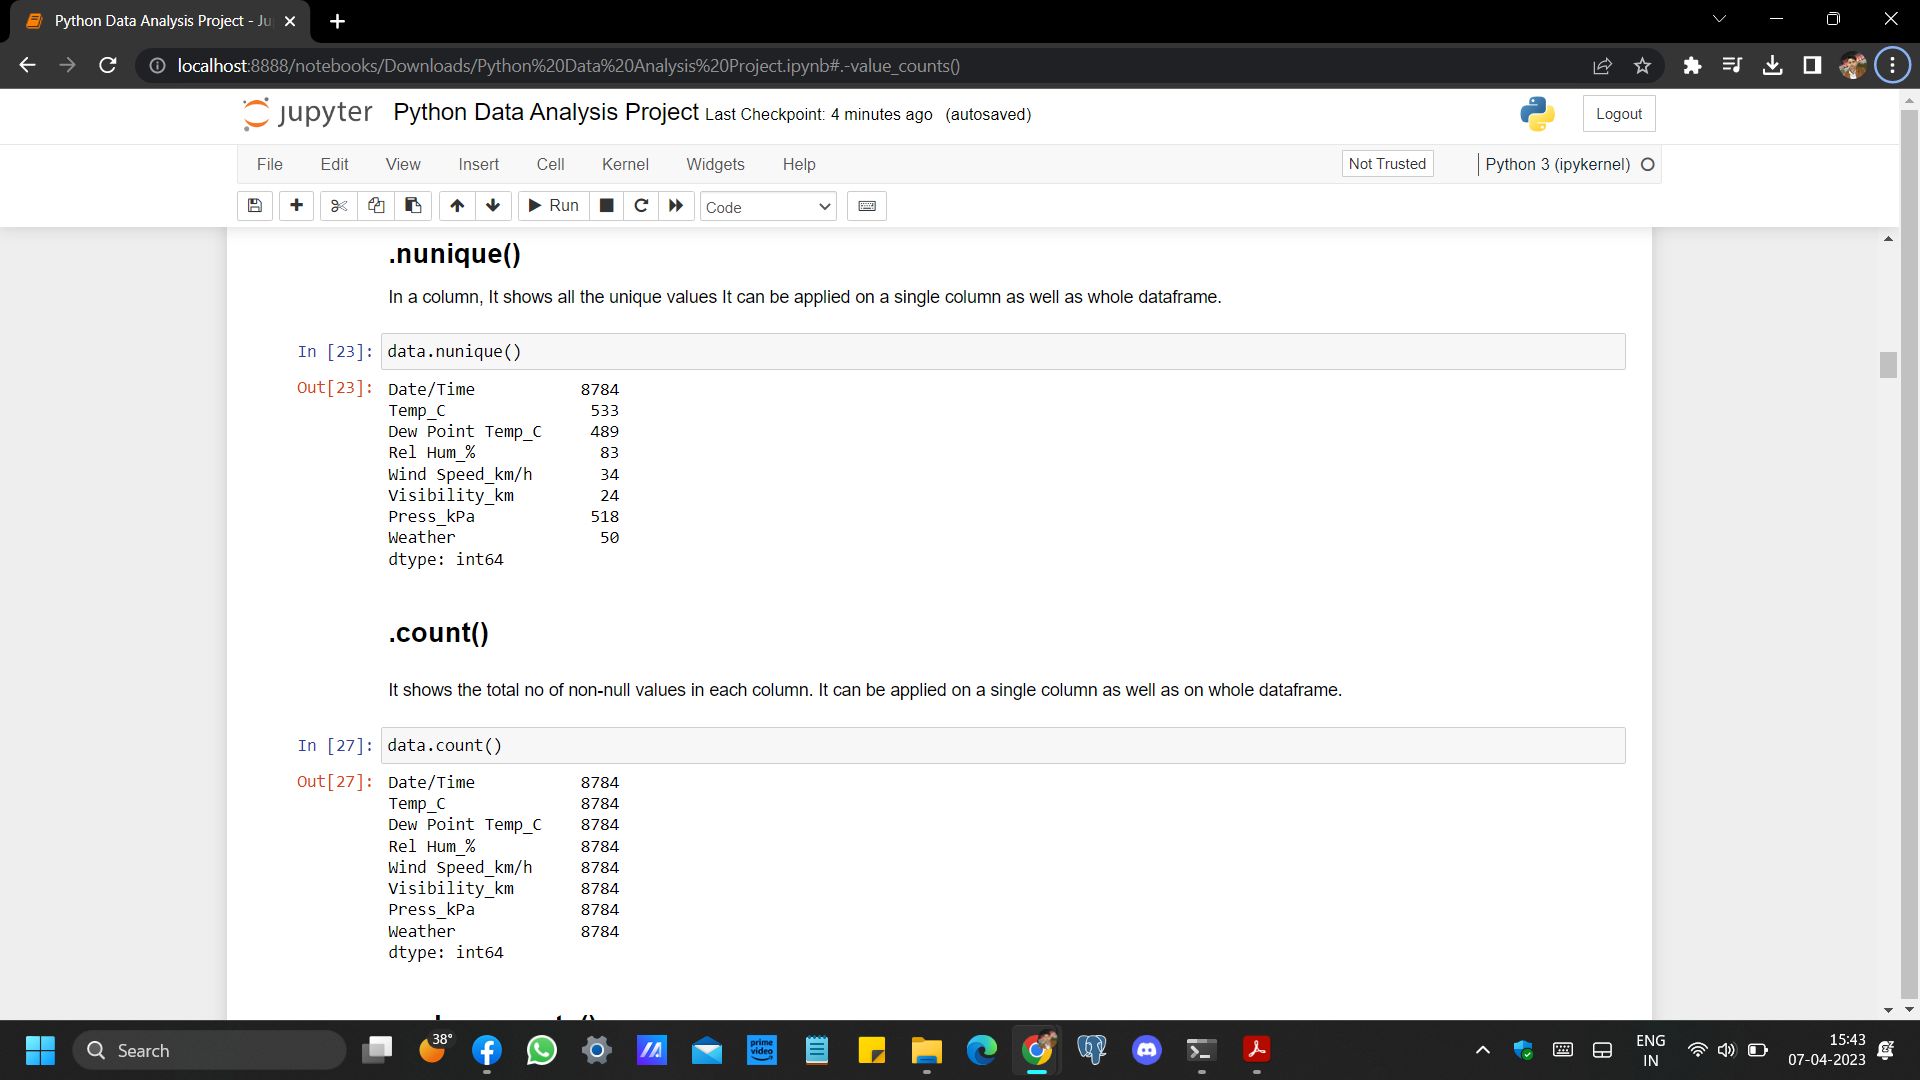The image size is (1920, 1080).
Task: Click into the data.nunique() code cell
Action: click(1000, 352)
